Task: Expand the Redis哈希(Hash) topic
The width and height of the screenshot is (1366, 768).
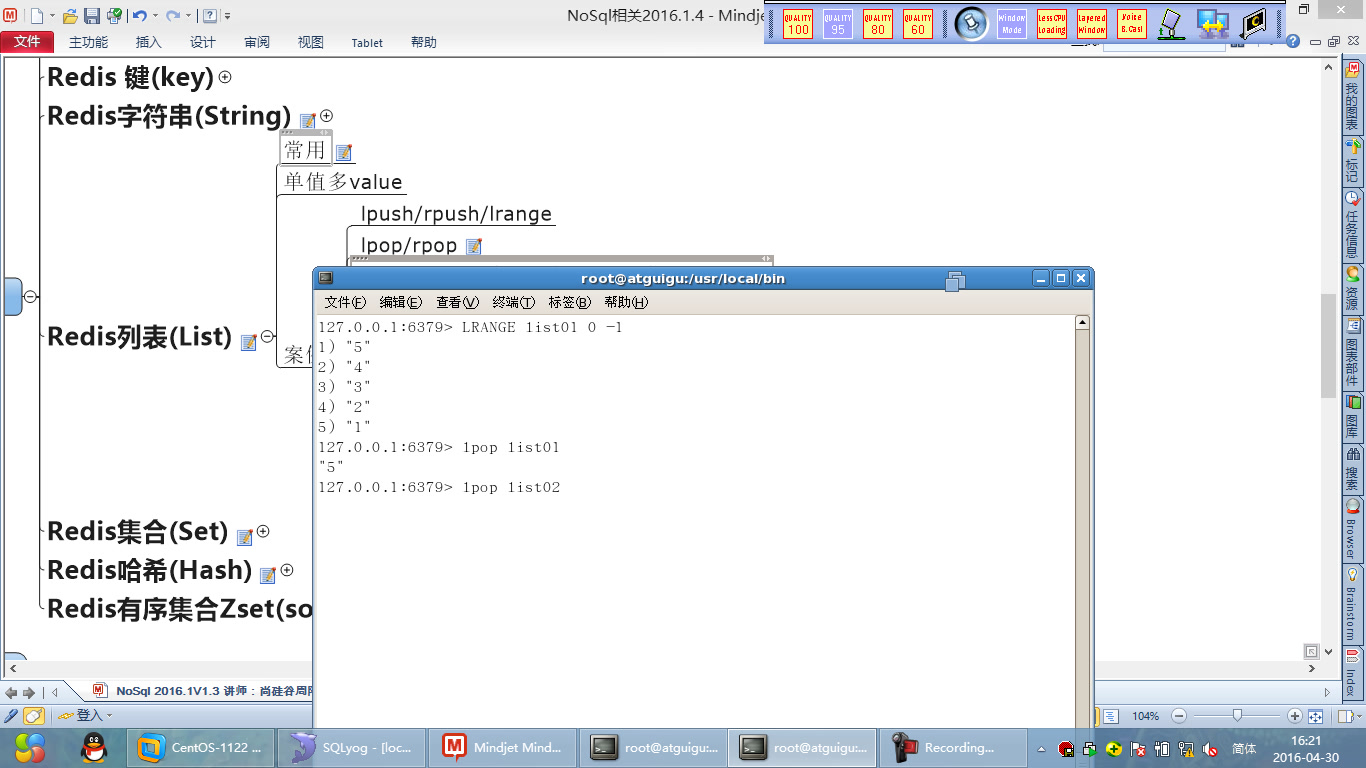Action: [287, 570]
